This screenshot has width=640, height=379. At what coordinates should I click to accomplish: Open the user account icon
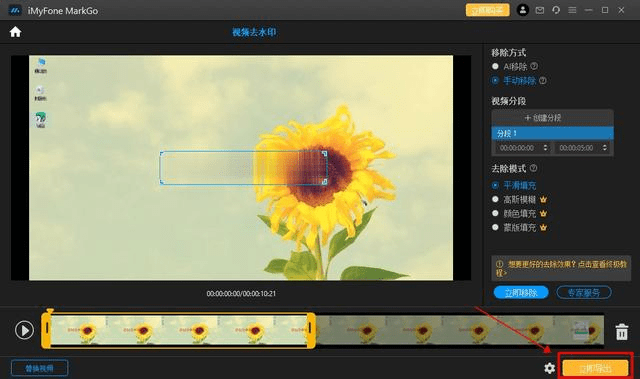tap(523, 10)
